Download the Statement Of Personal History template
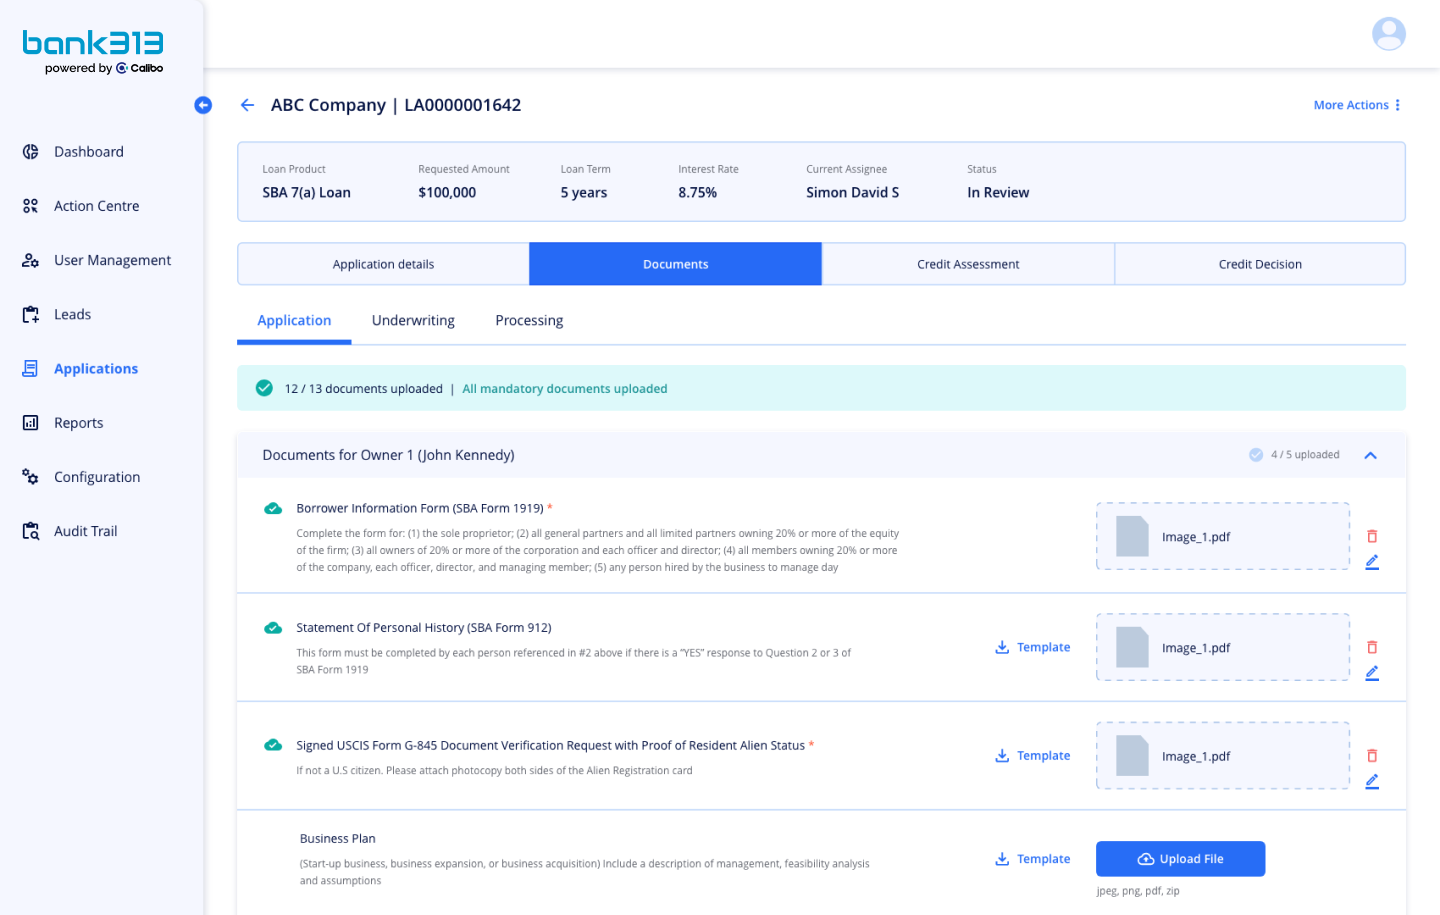Image resolution: width=1440 pixels, height=915 pixels. pos(1032,647)
